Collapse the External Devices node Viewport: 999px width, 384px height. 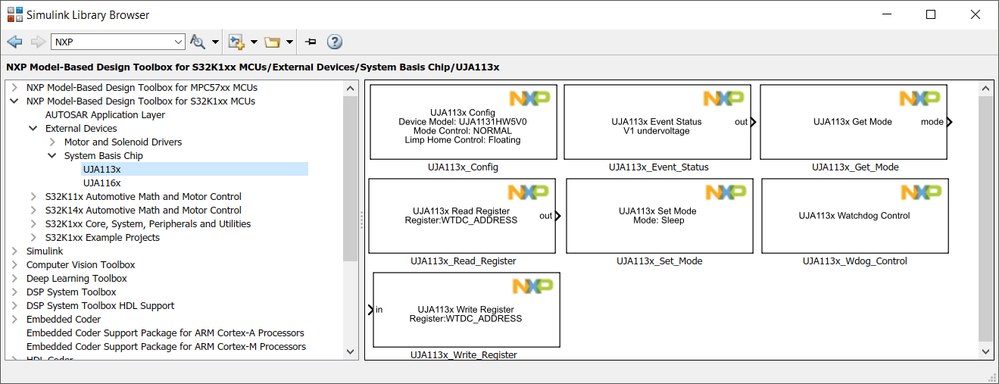pyautogui.click(x=33, y=129)
